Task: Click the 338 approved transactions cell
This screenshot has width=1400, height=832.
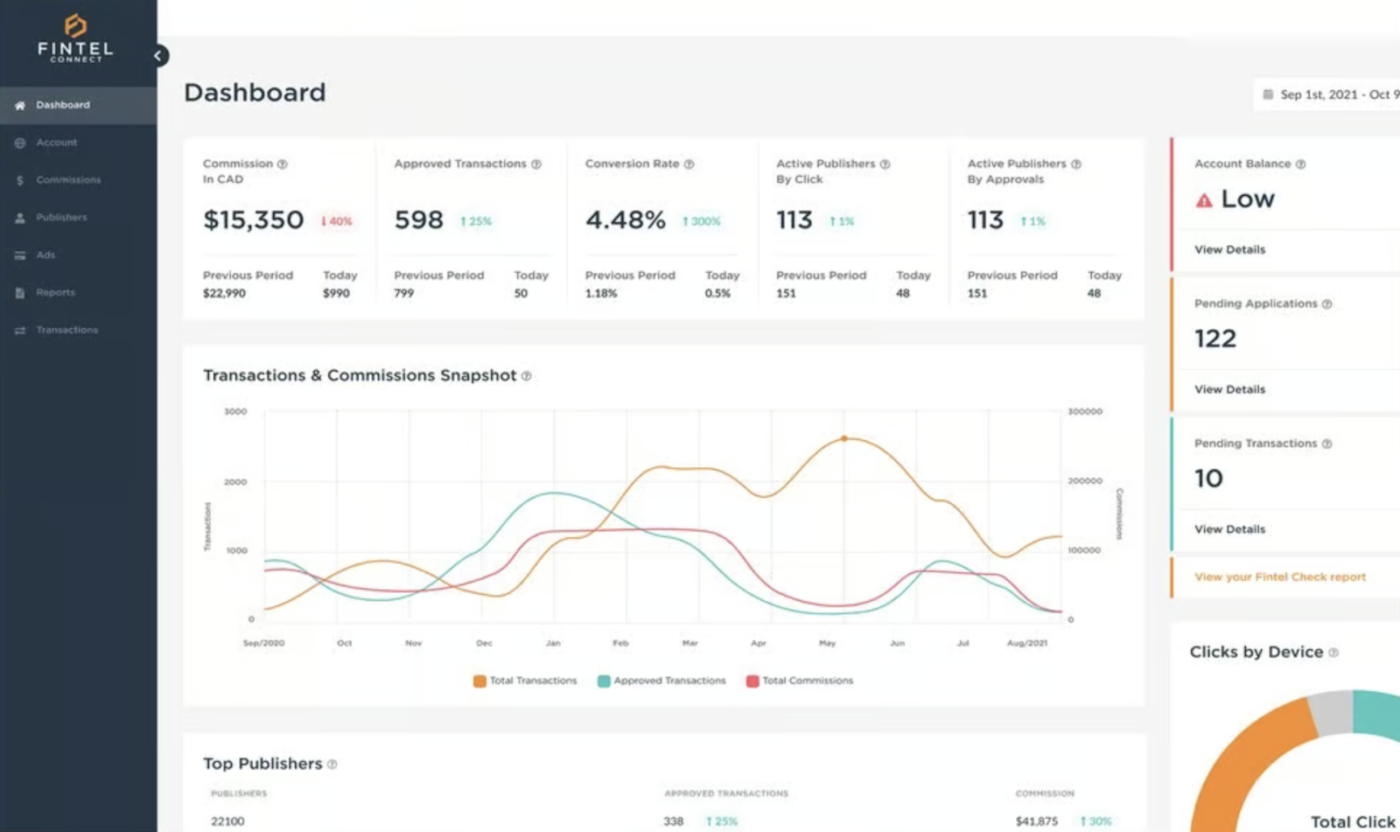Action: pyautogui.click(x=673, y=822)
